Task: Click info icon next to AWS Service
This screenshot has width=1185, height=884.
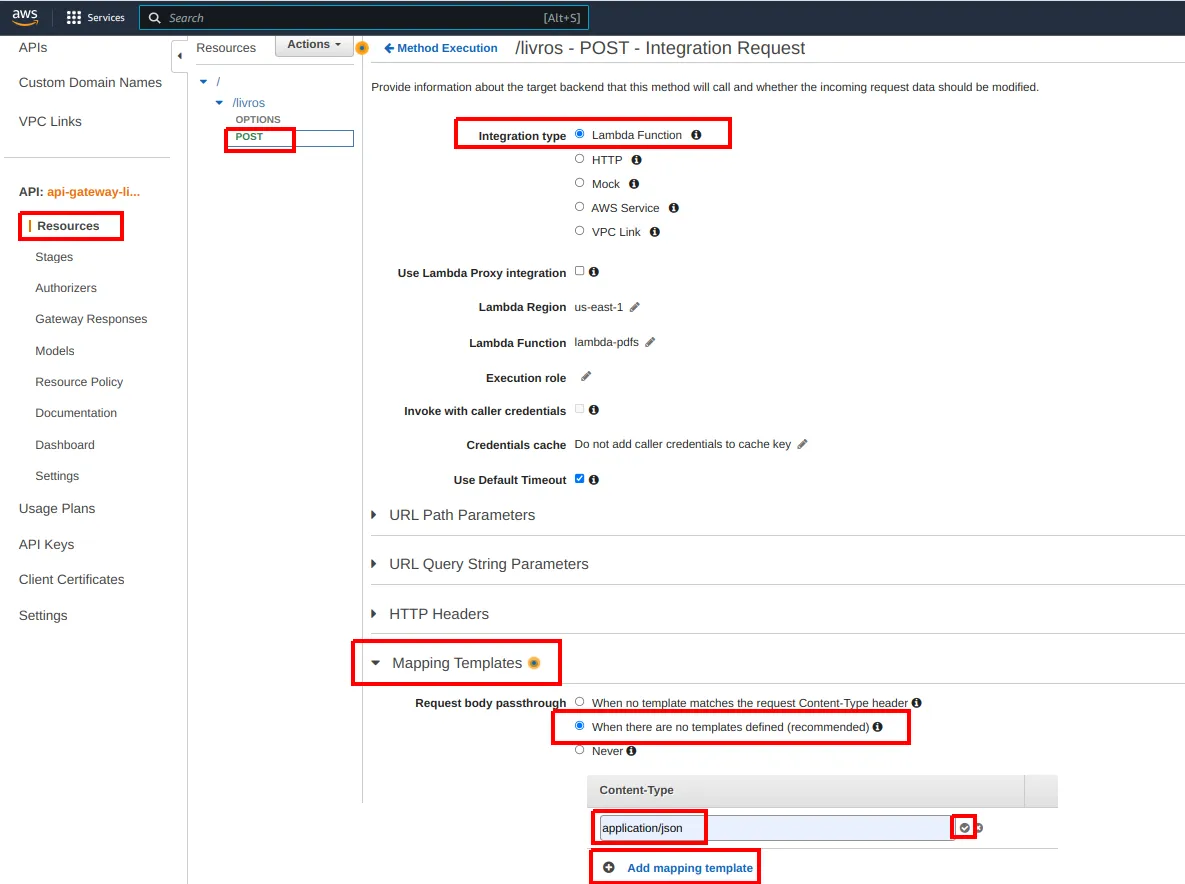Action: pyautogui.click(x=673, y=208)
